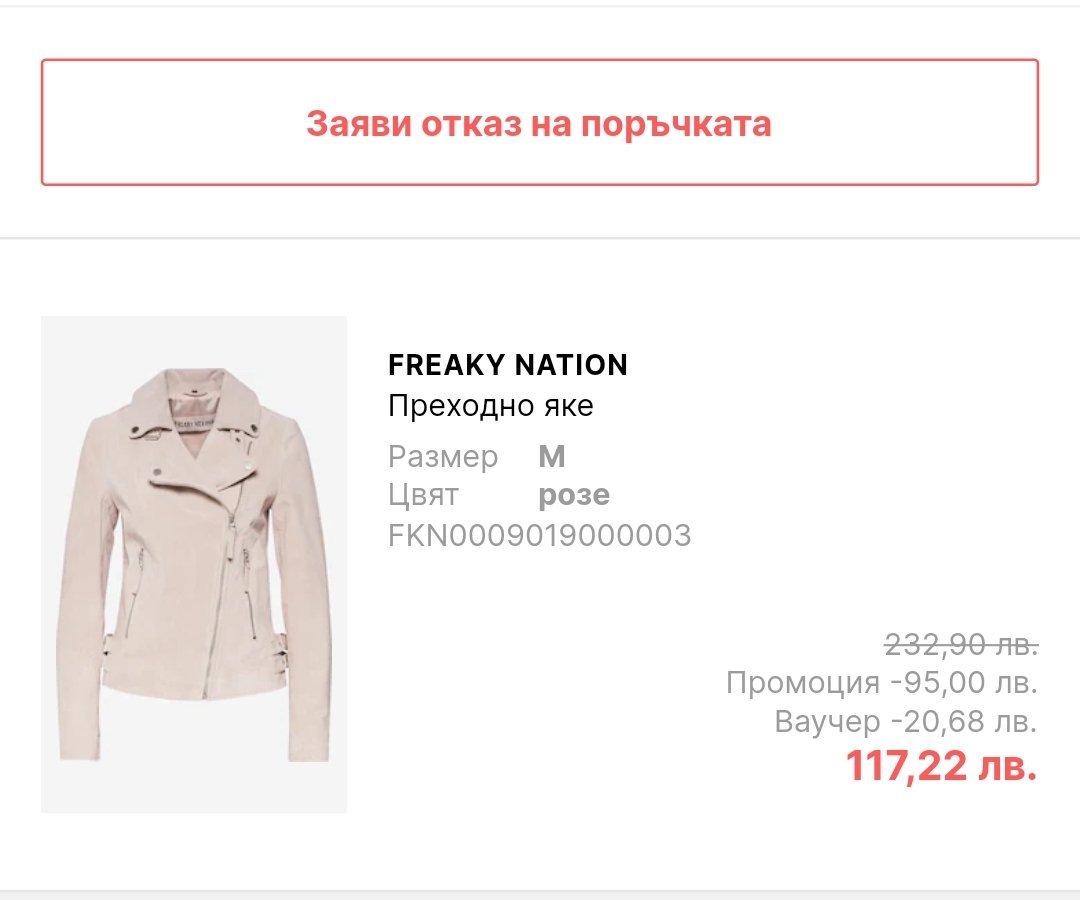Open the pink jacket product thumbnail

tap(193, 564)
